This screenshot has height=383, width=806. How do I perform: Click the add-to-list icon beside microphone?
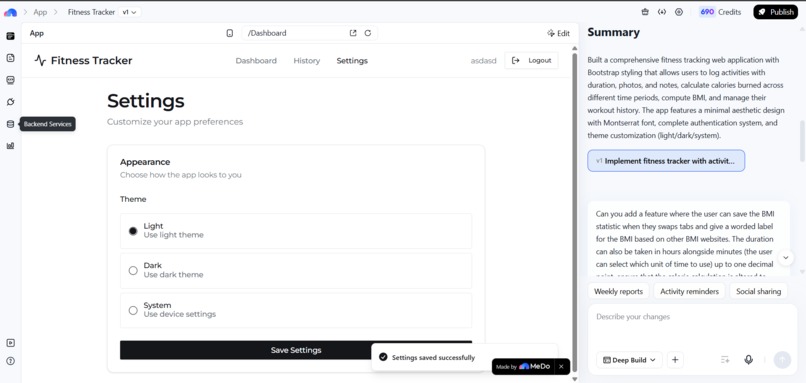pos(725,360)
